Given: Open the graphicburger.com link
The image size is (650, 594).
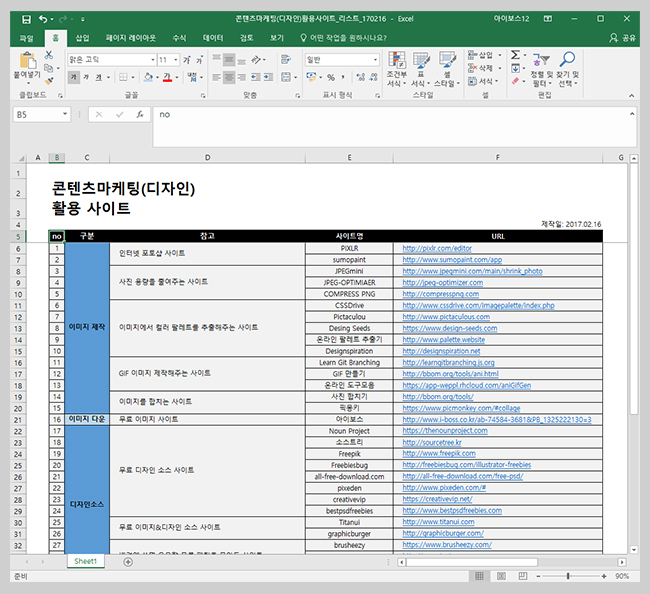Looking at the screenshot, I should [443, 533].
